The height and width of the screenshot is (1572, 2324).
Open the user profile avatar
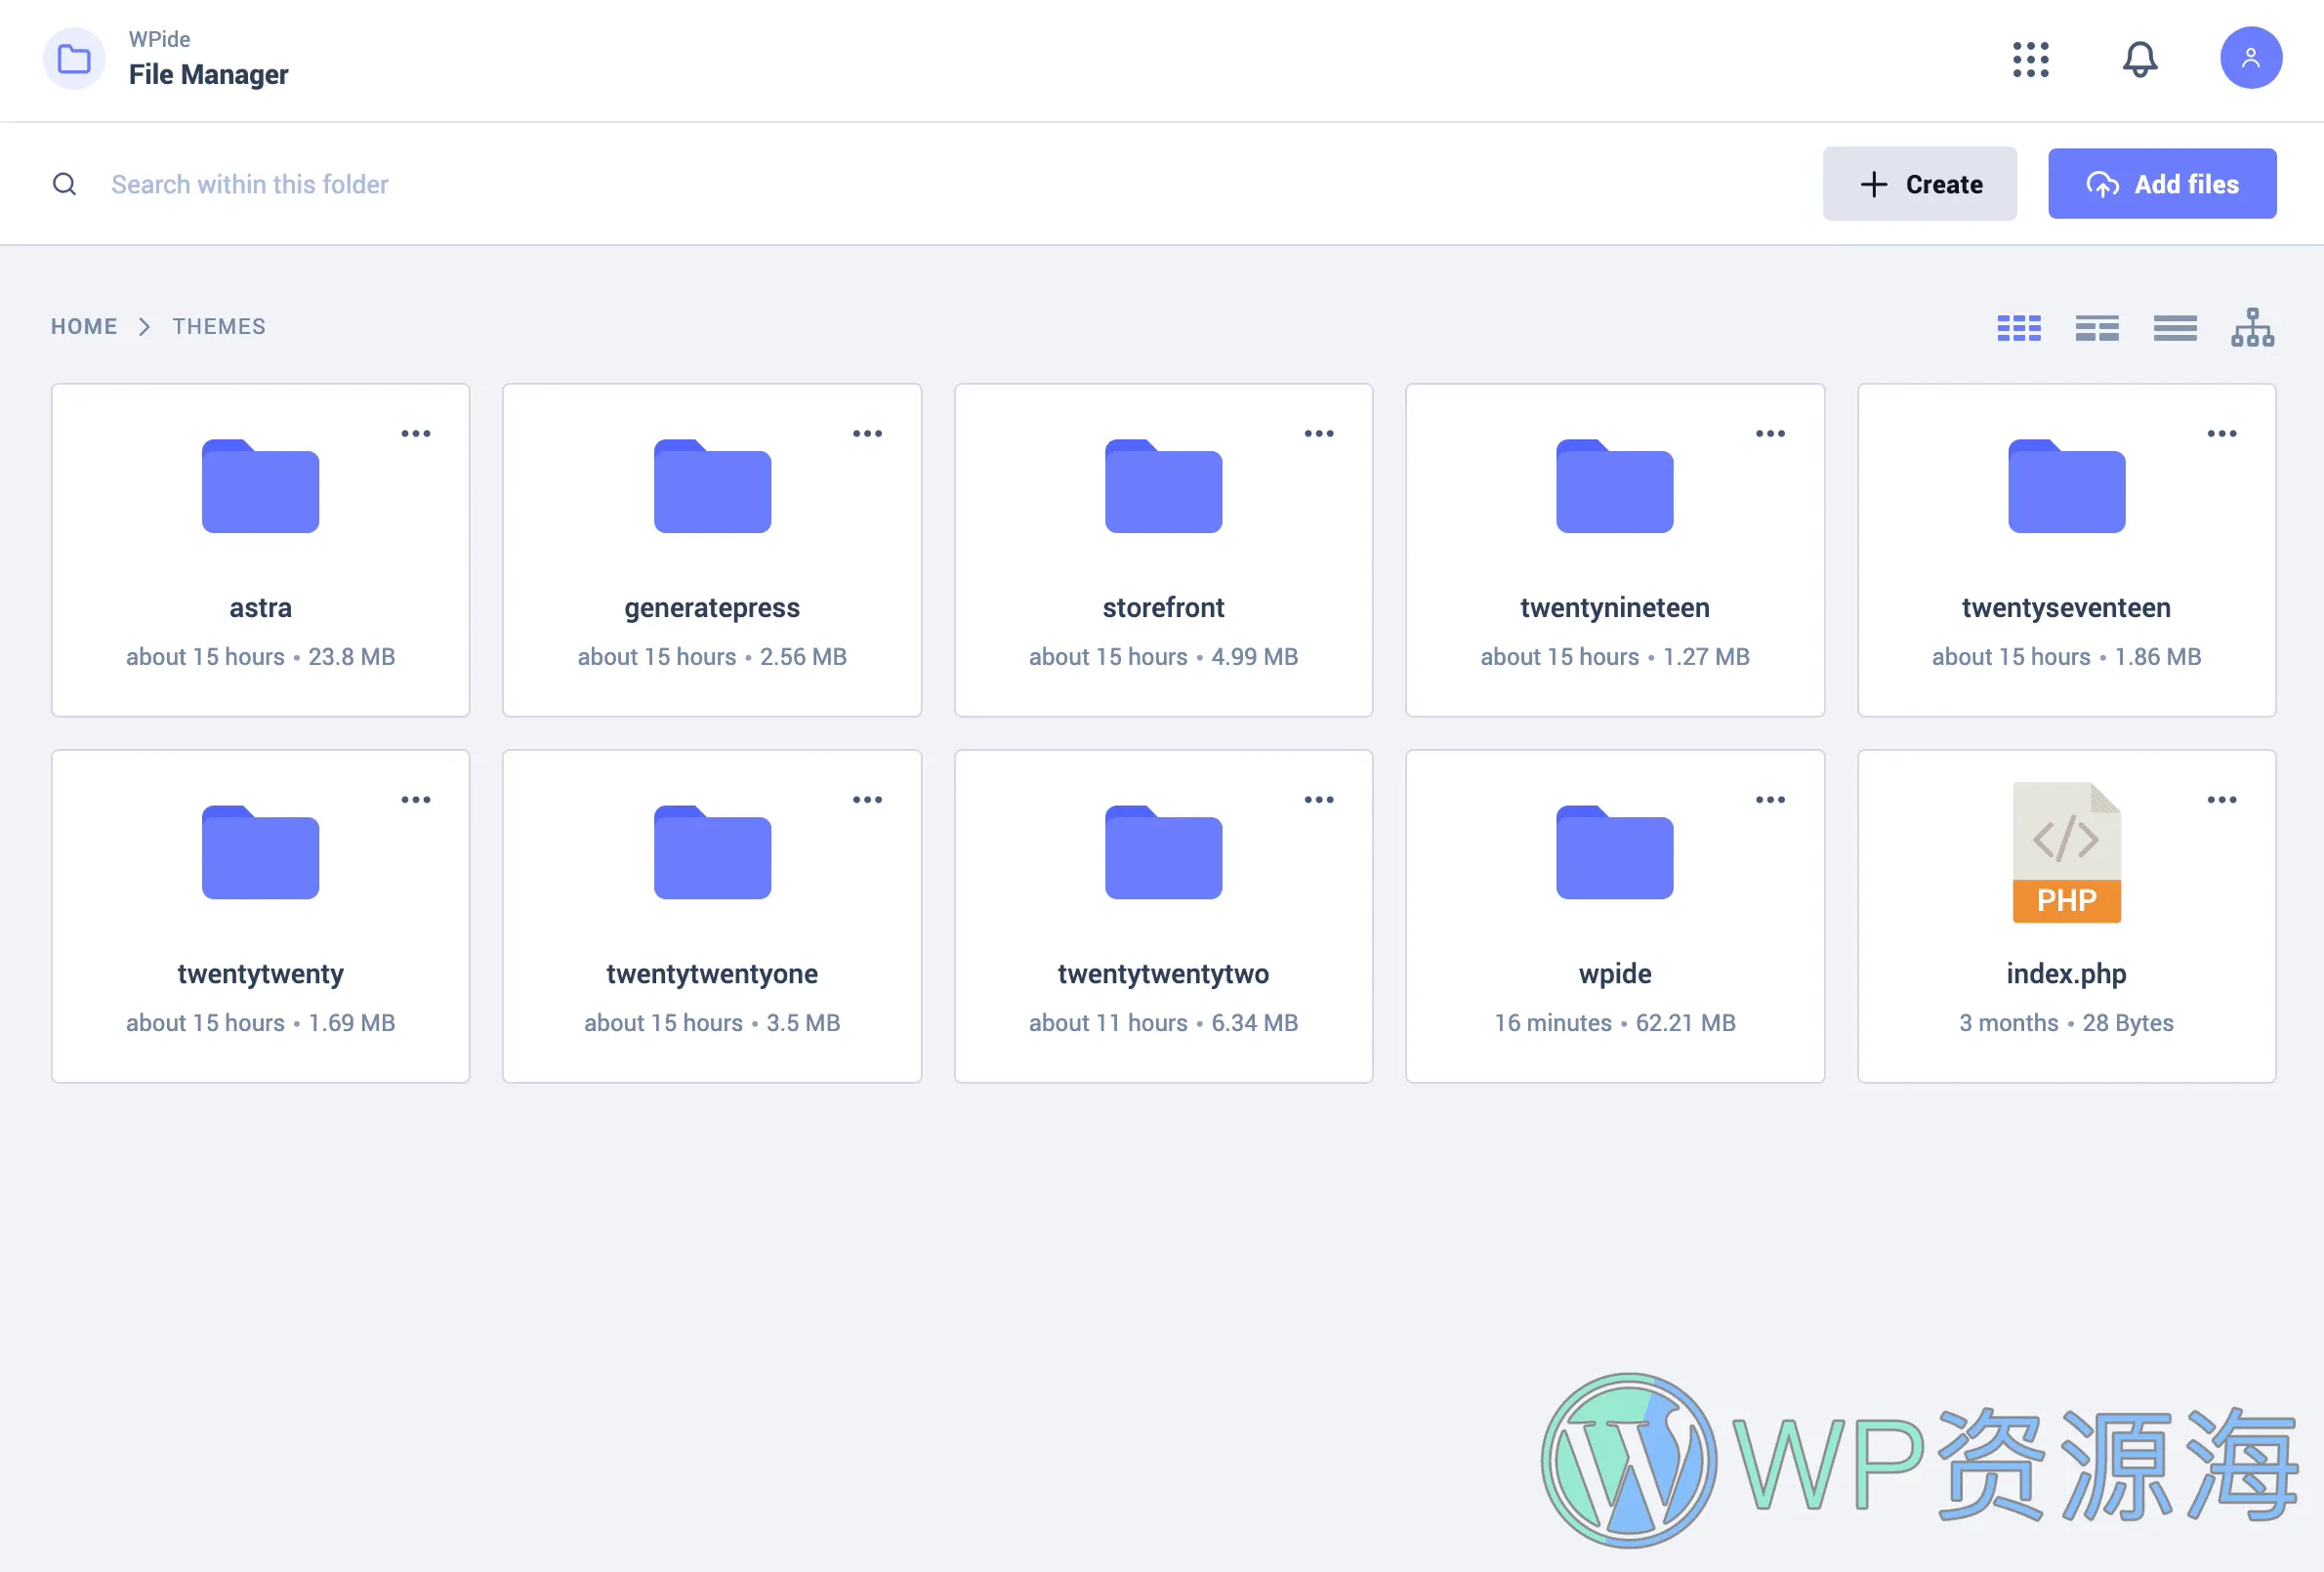[2250, 58]
